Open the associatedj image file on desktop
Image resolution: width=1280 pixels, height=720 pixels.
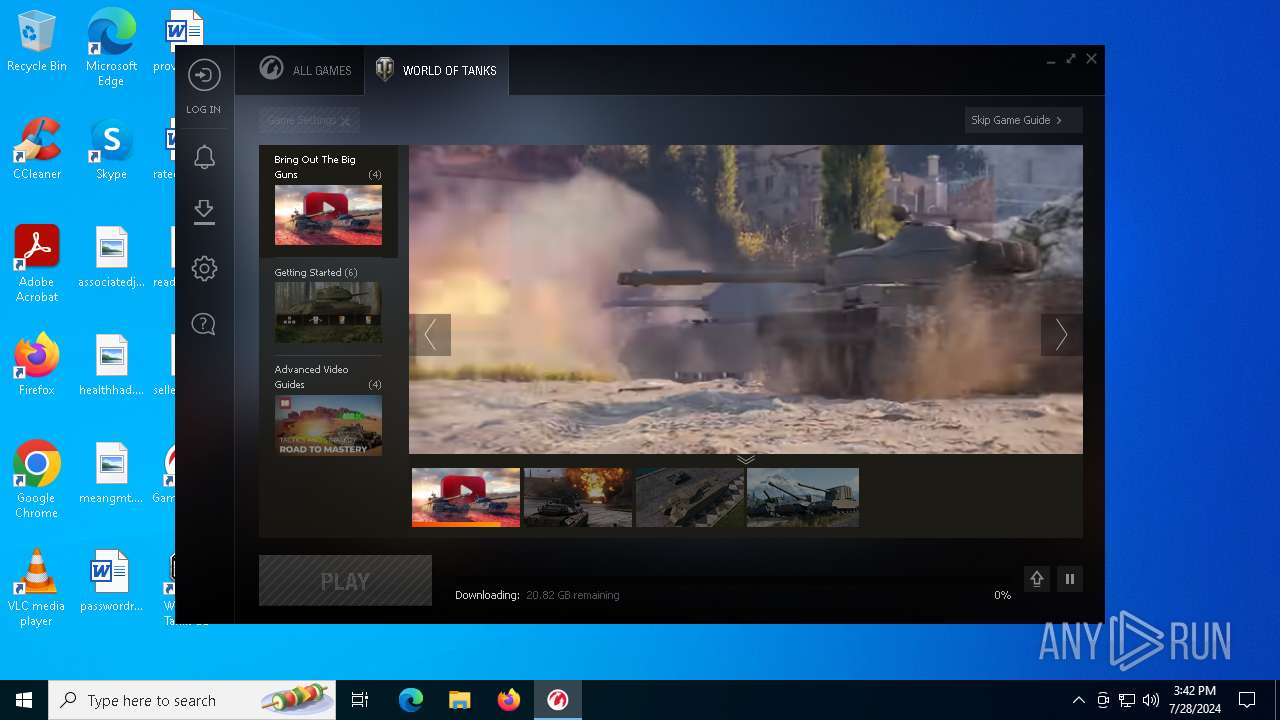[x=111, y=257]
